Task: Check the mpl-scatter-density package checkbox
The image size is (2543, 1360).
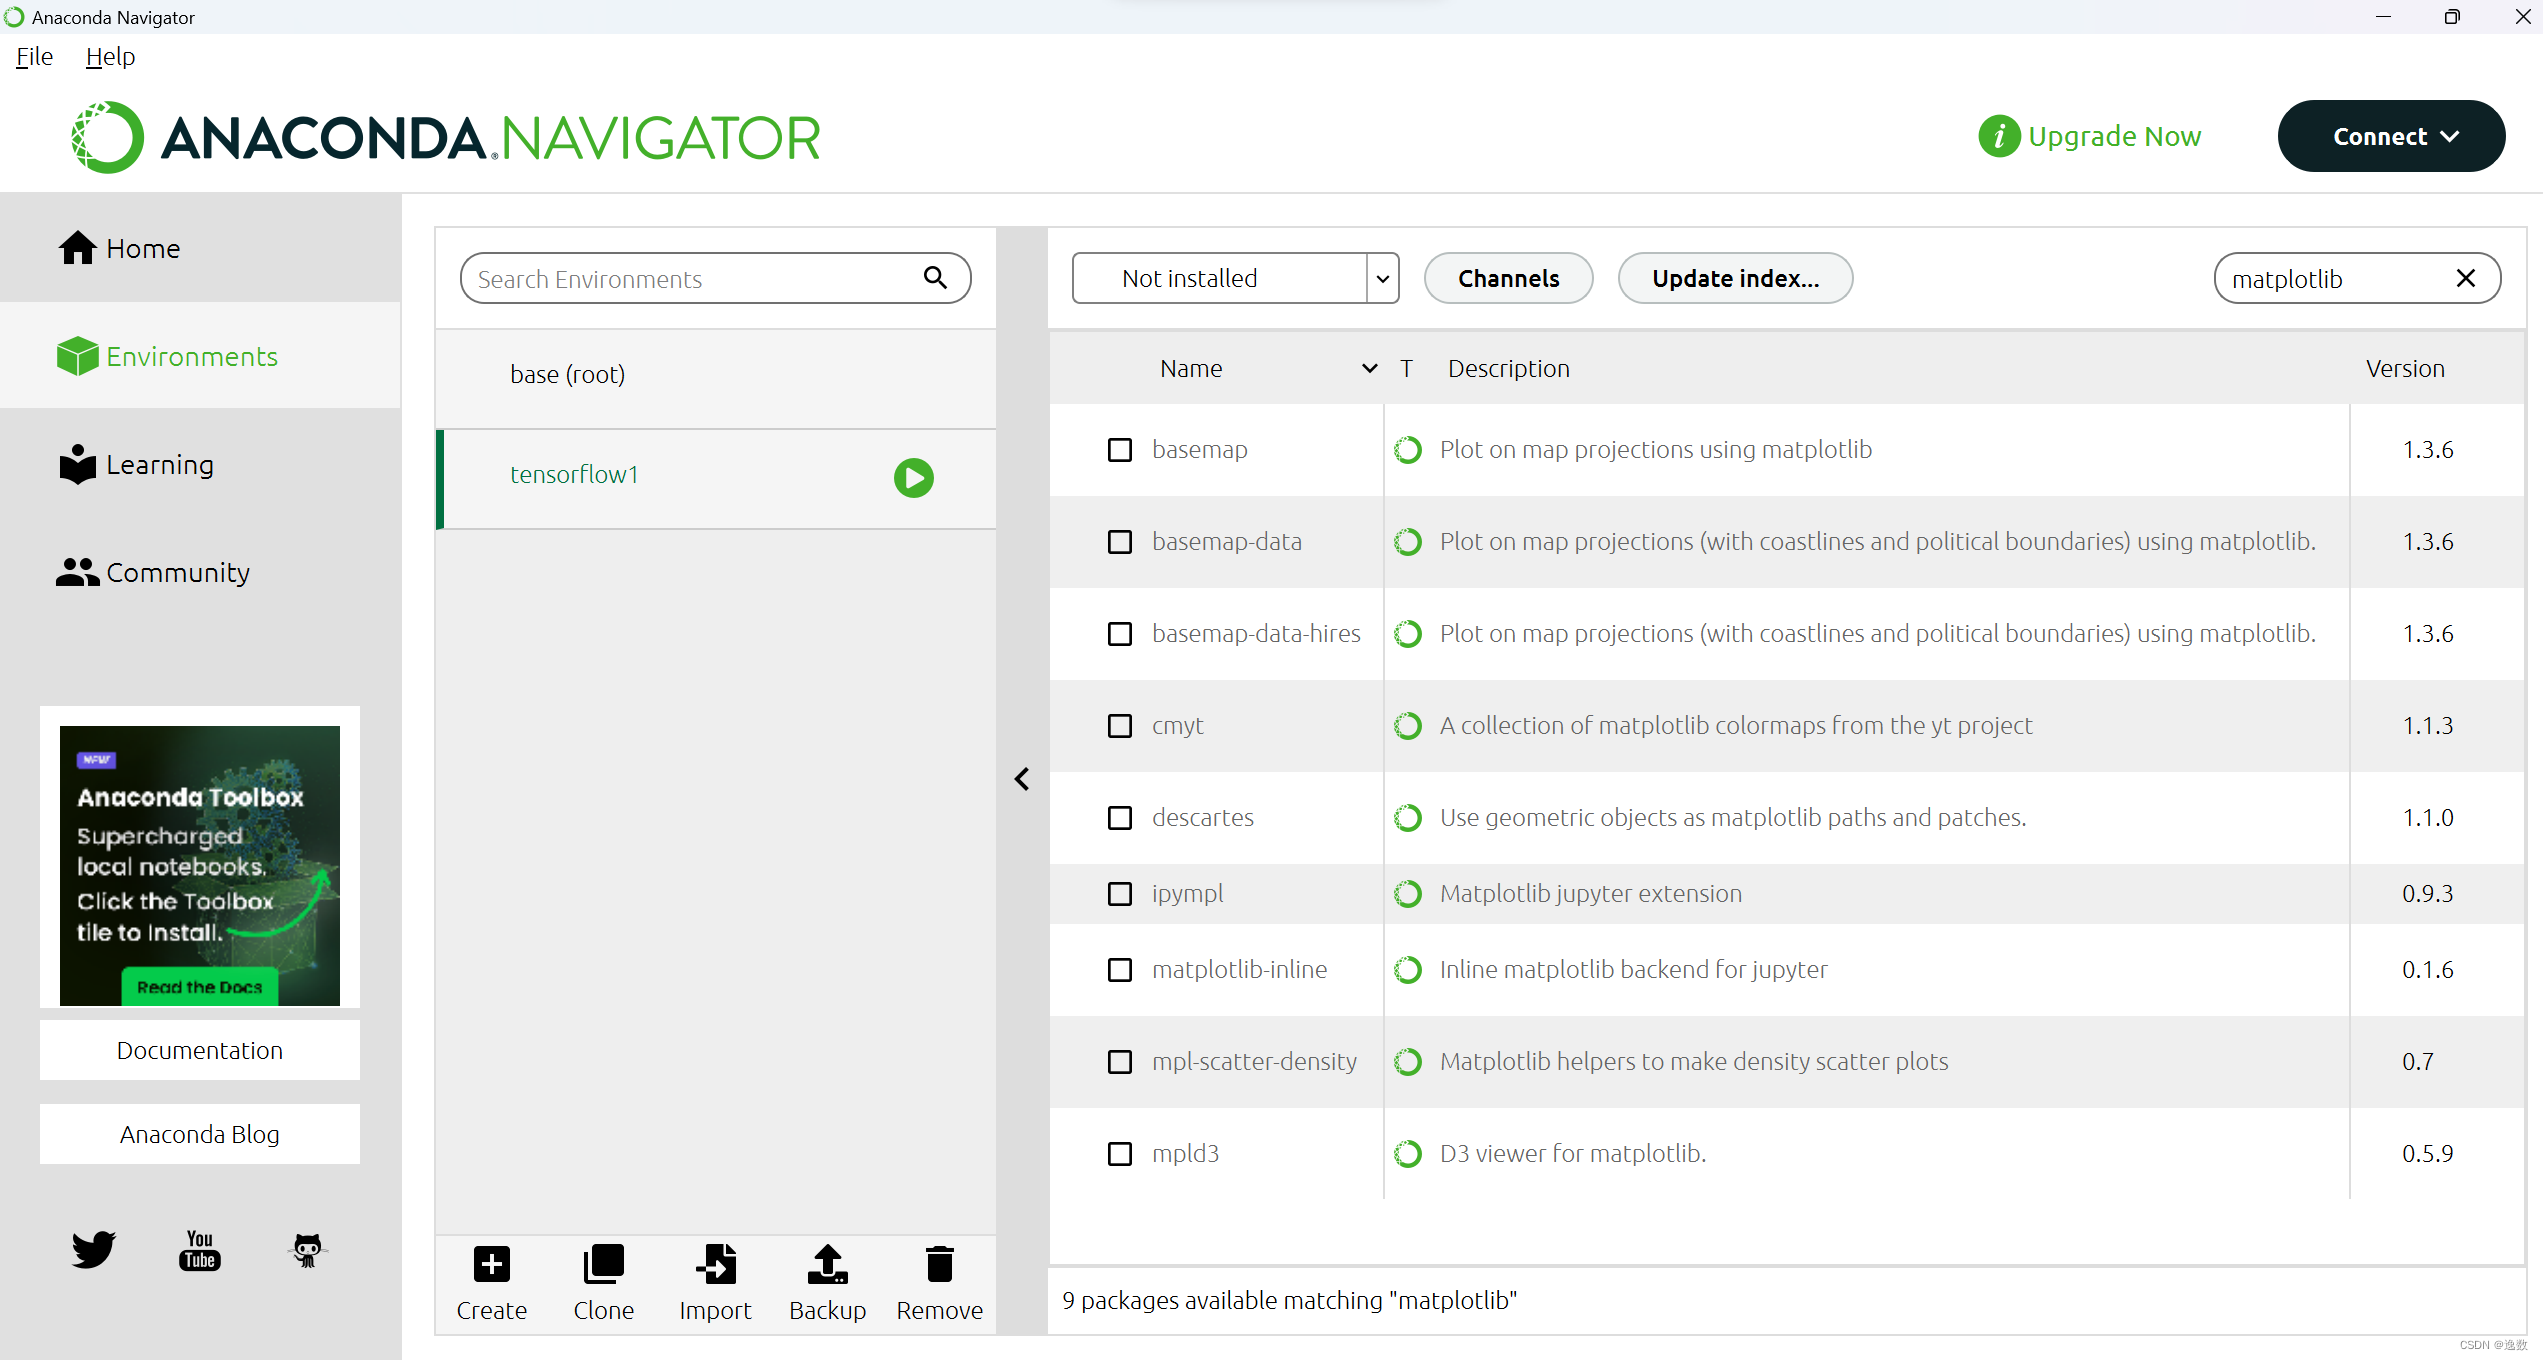Action: pos(1120,1062)
